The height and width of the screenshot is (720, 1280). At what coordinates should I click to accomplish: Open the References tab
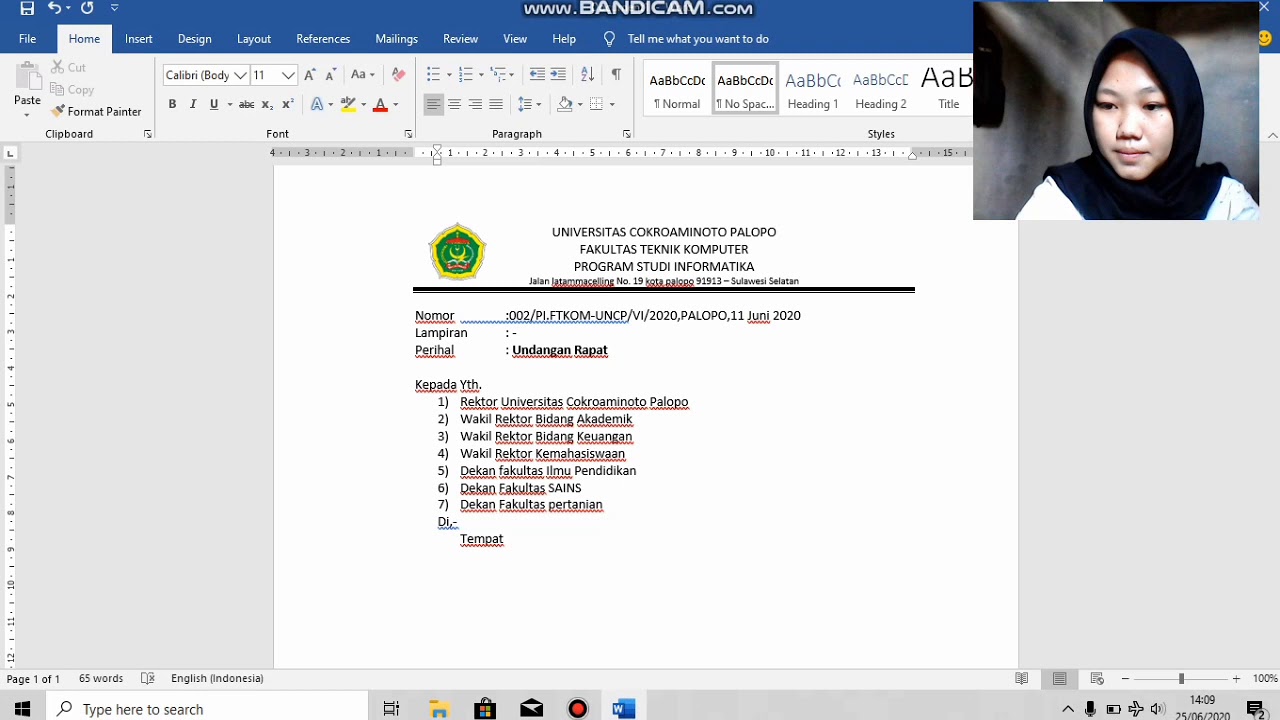[323, 39]
